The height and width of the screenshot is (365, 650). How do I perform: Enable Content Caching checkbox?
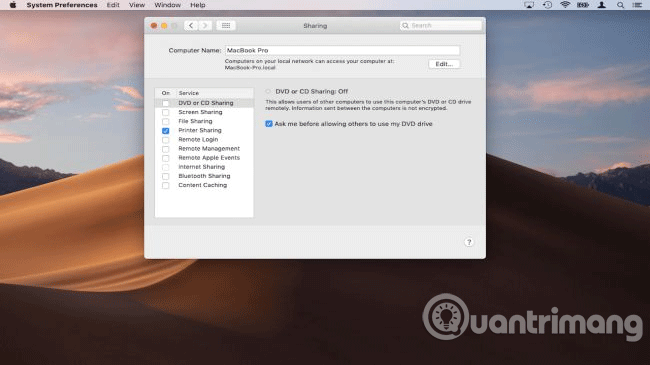coord(165,185)
